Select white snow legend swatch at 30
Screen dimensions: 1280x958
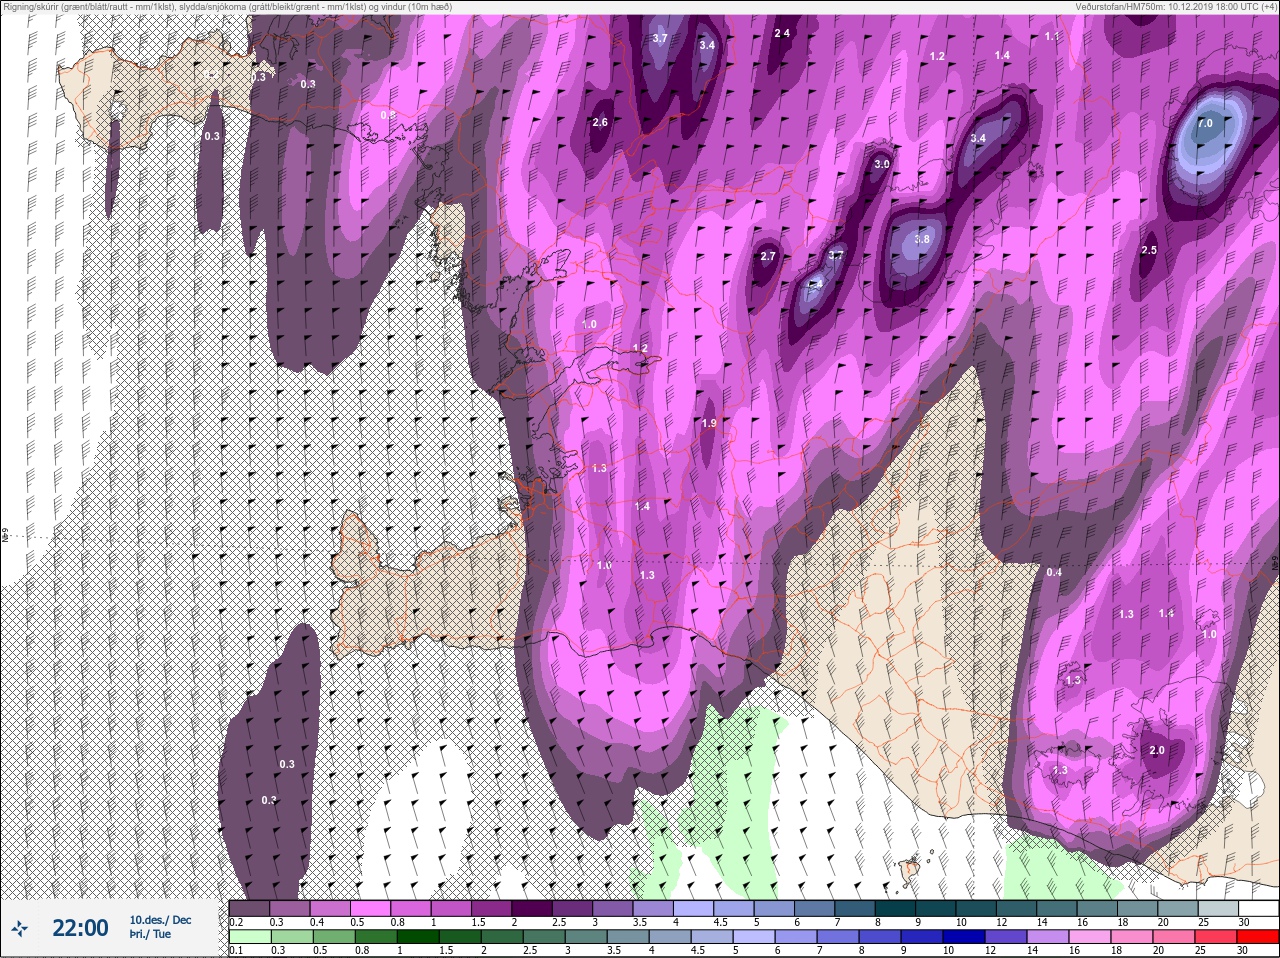point(1258,909)
